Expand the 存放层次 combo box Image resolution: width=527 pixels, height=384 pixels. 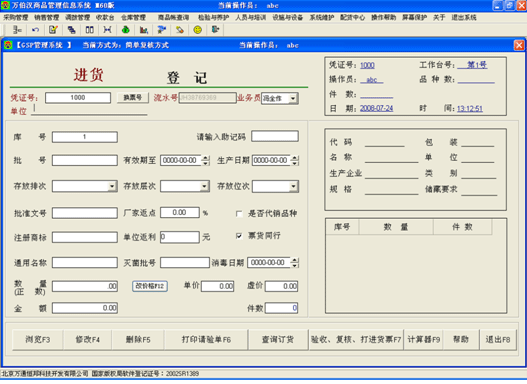pos(204,186)
